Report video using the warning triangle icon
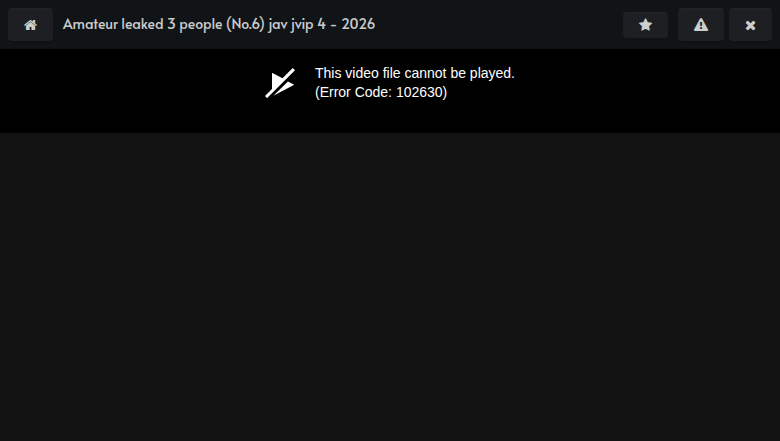The height and width of the screenshot is (441, 780). 701,25
